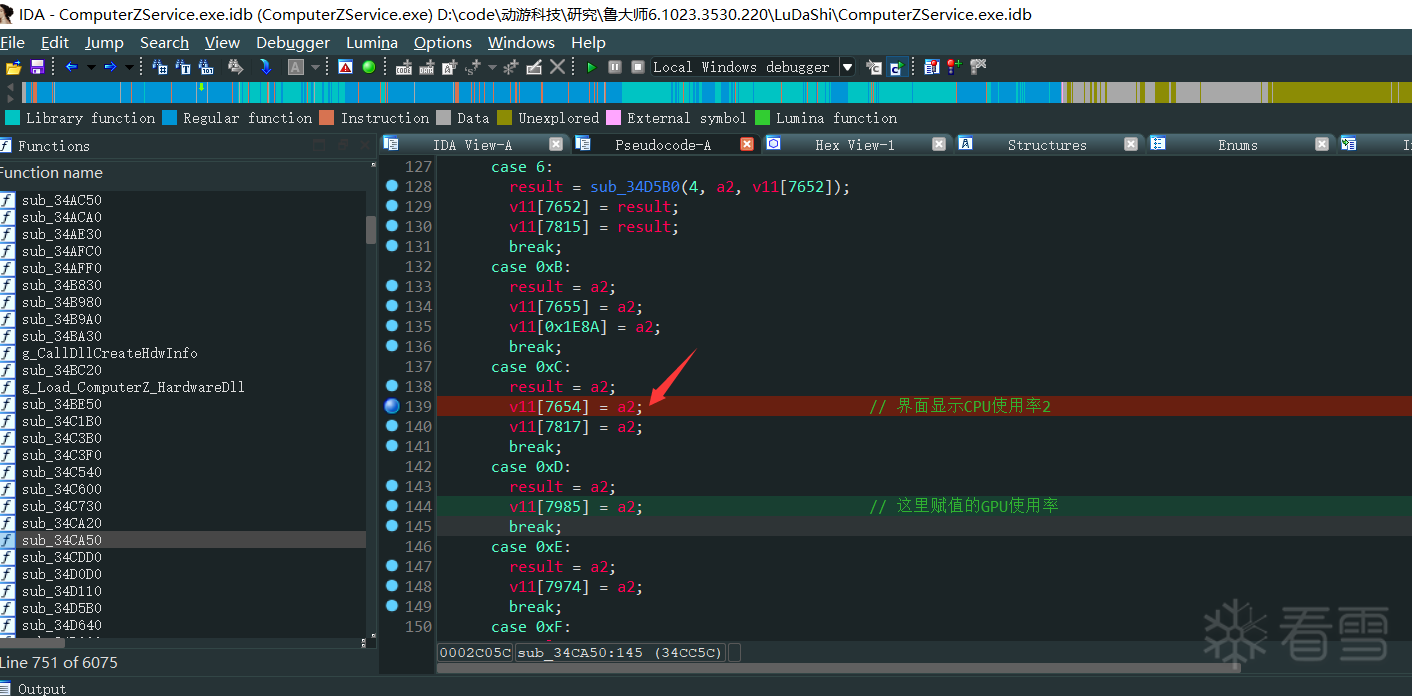Click the highlighted 'C' run-to-cursor icon
Image resolution: width=1412 pixels, height=696 pixels.
[897, 67]
